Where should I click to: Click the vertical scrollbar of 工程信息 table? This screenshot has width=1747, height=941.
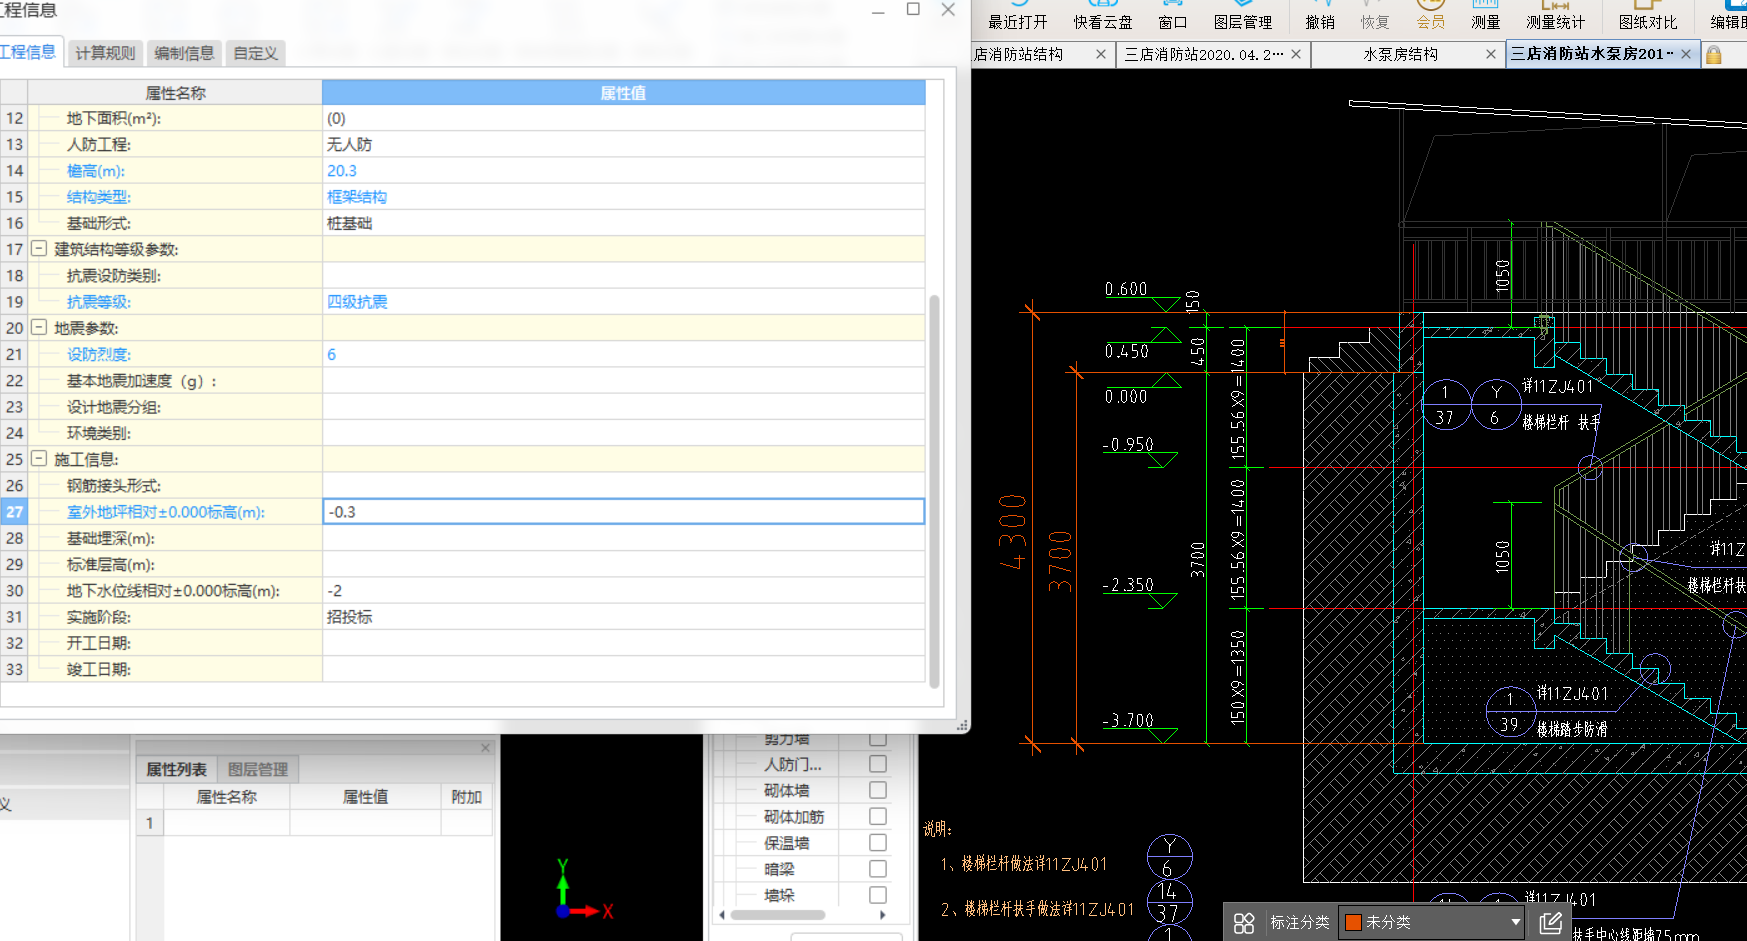pyautogui.click(x=935, y=490)
